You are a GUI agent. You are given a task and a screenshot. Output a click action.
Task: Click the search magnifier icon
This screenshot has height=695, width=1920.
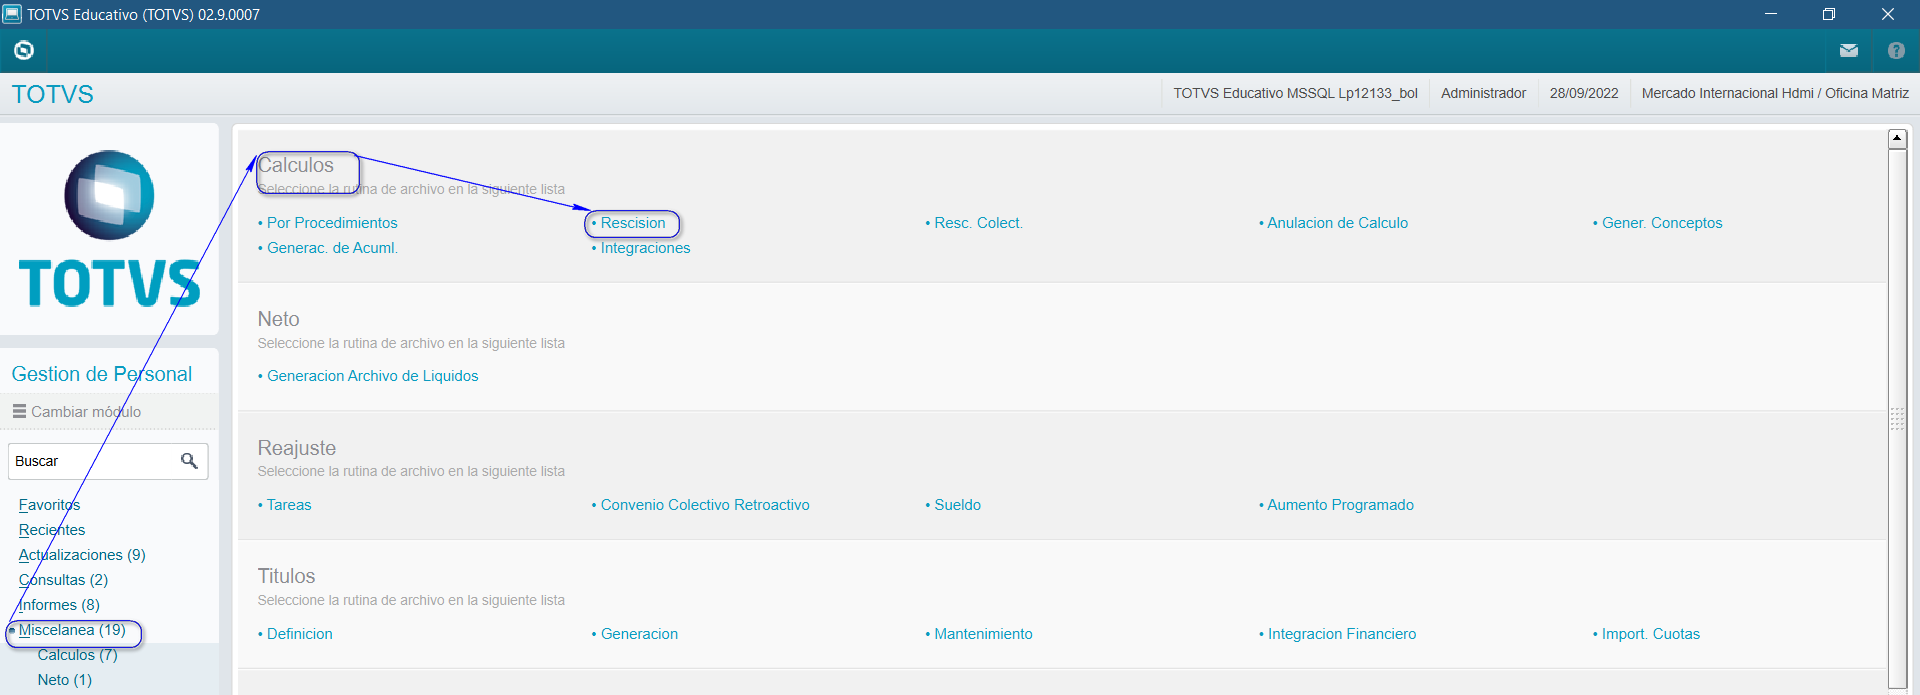189,461
